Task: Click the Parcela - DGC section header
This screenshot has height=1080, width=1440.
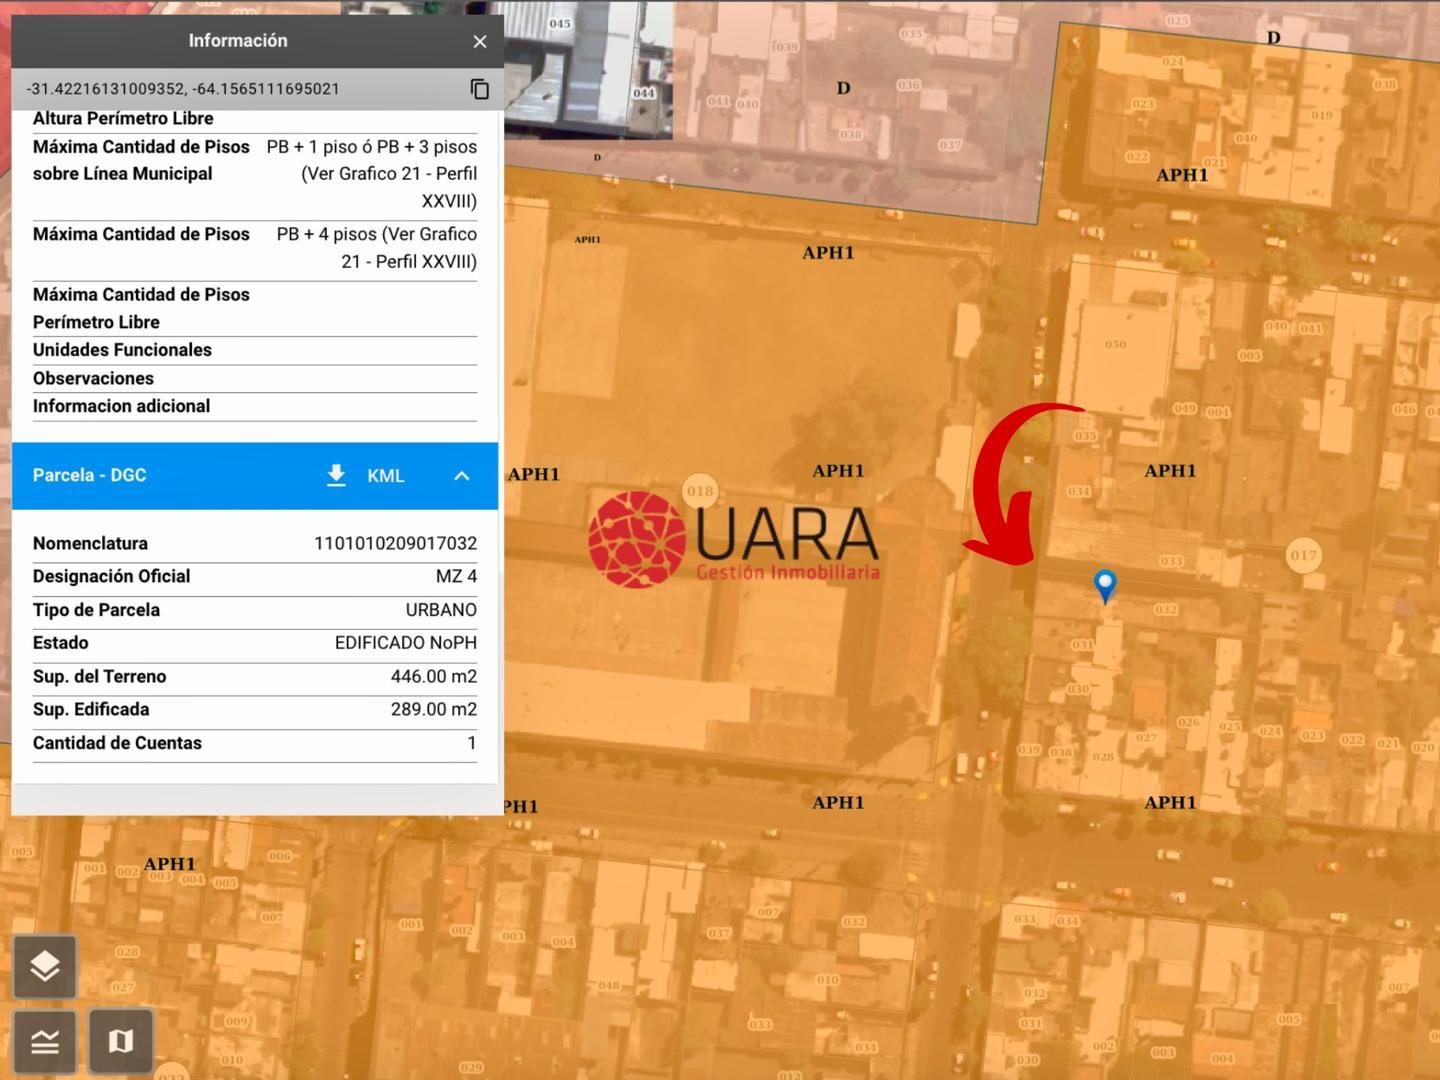Action: click(90, 475)
